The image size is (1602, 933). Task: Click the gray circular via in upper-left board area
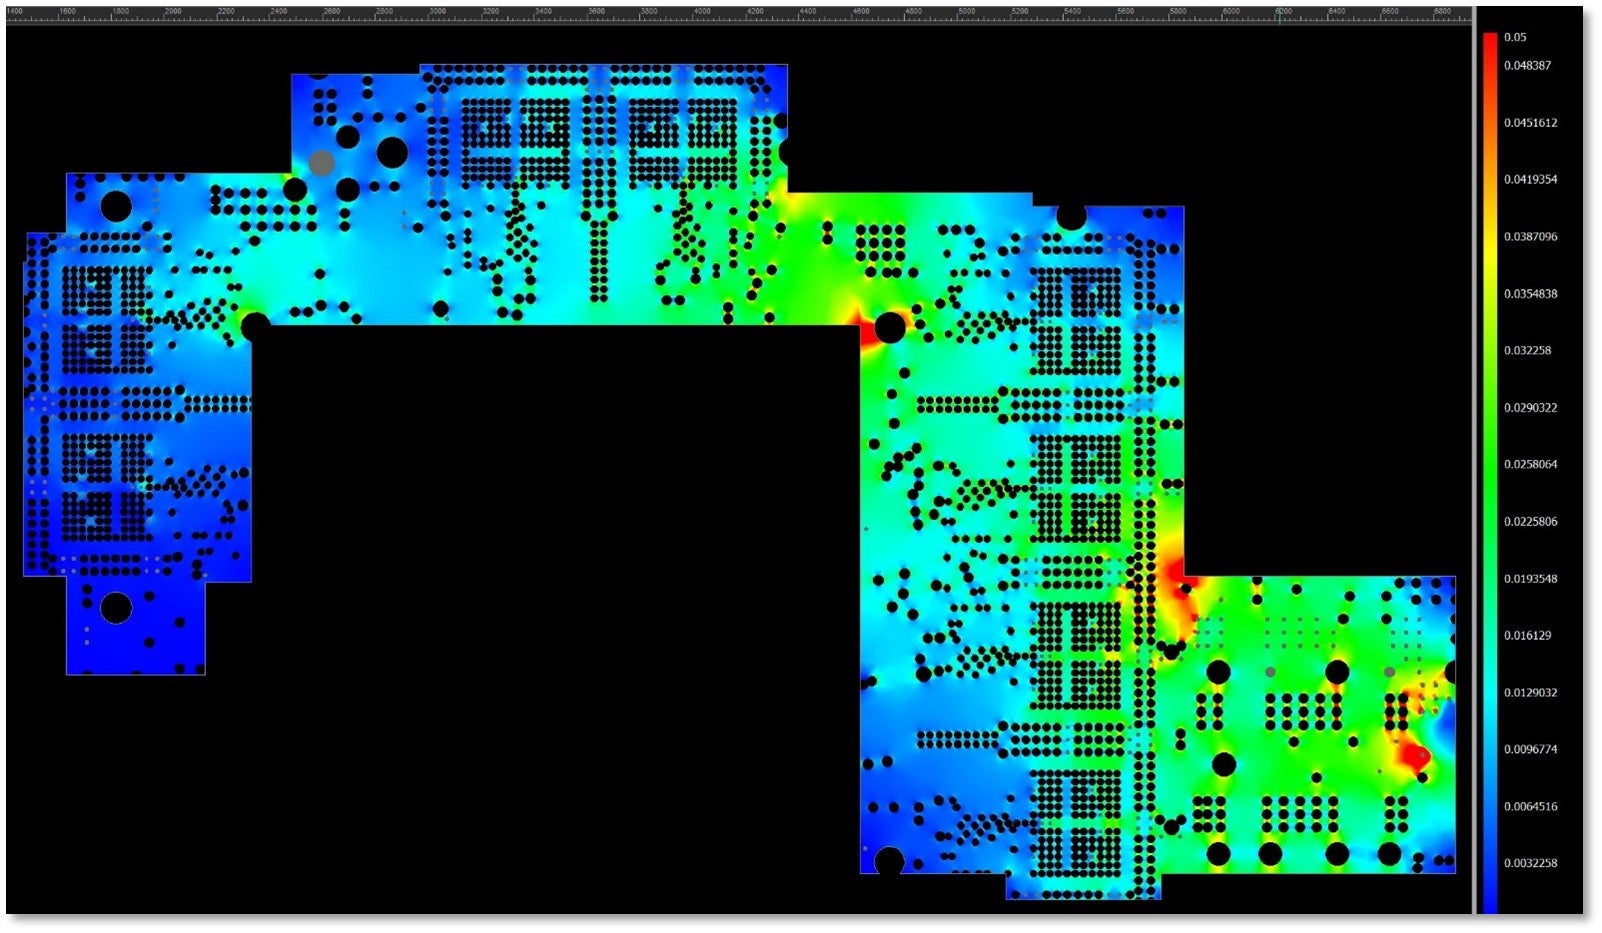(321, 163)
